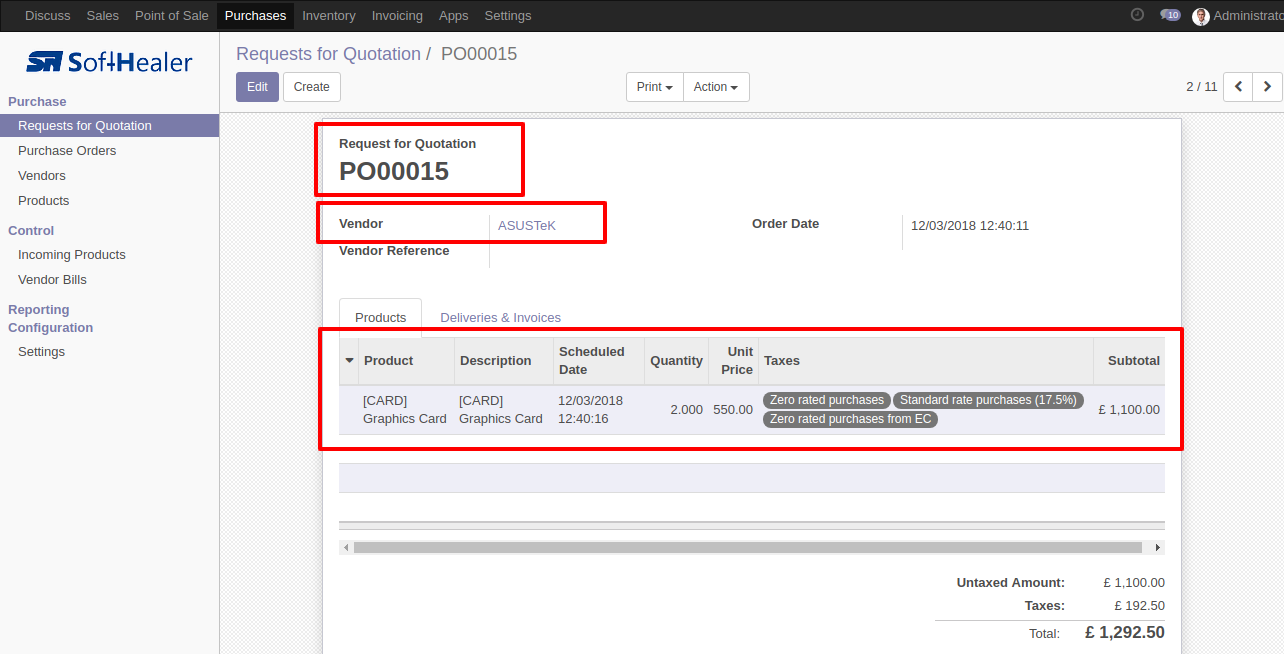Click the left arrow of horizontal scrollbar
The height and width of the screenshot is (654, 1284).
(x=346, y=548)
